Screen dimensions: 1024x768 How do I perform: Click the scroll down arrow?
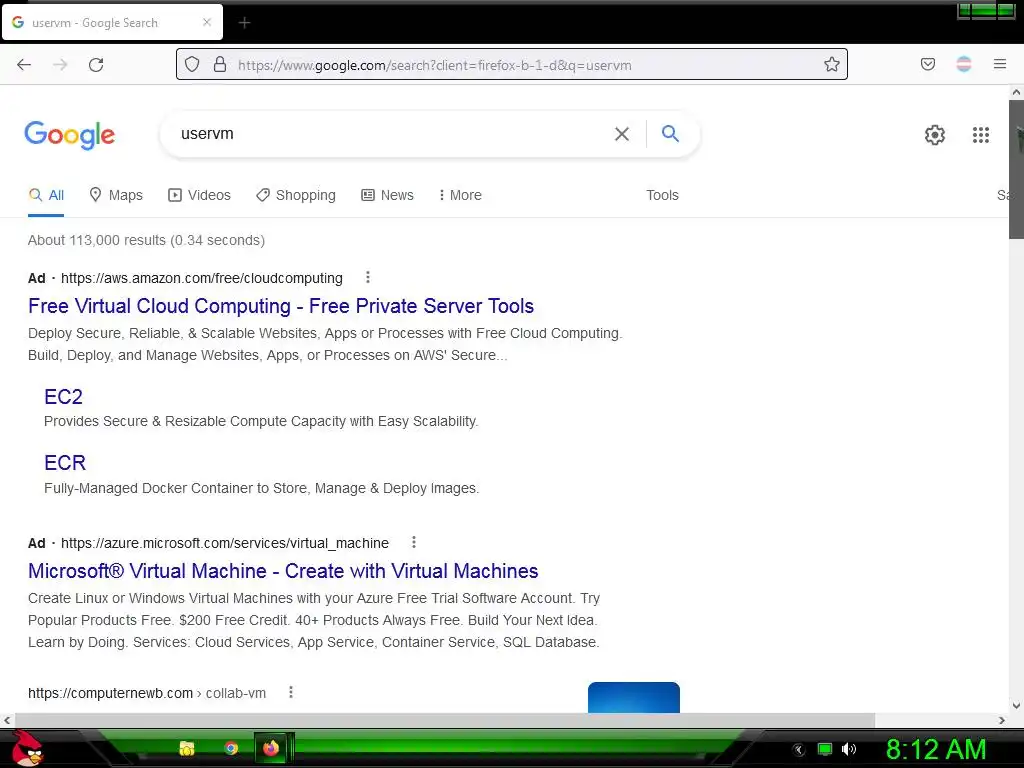(1016, 705)
